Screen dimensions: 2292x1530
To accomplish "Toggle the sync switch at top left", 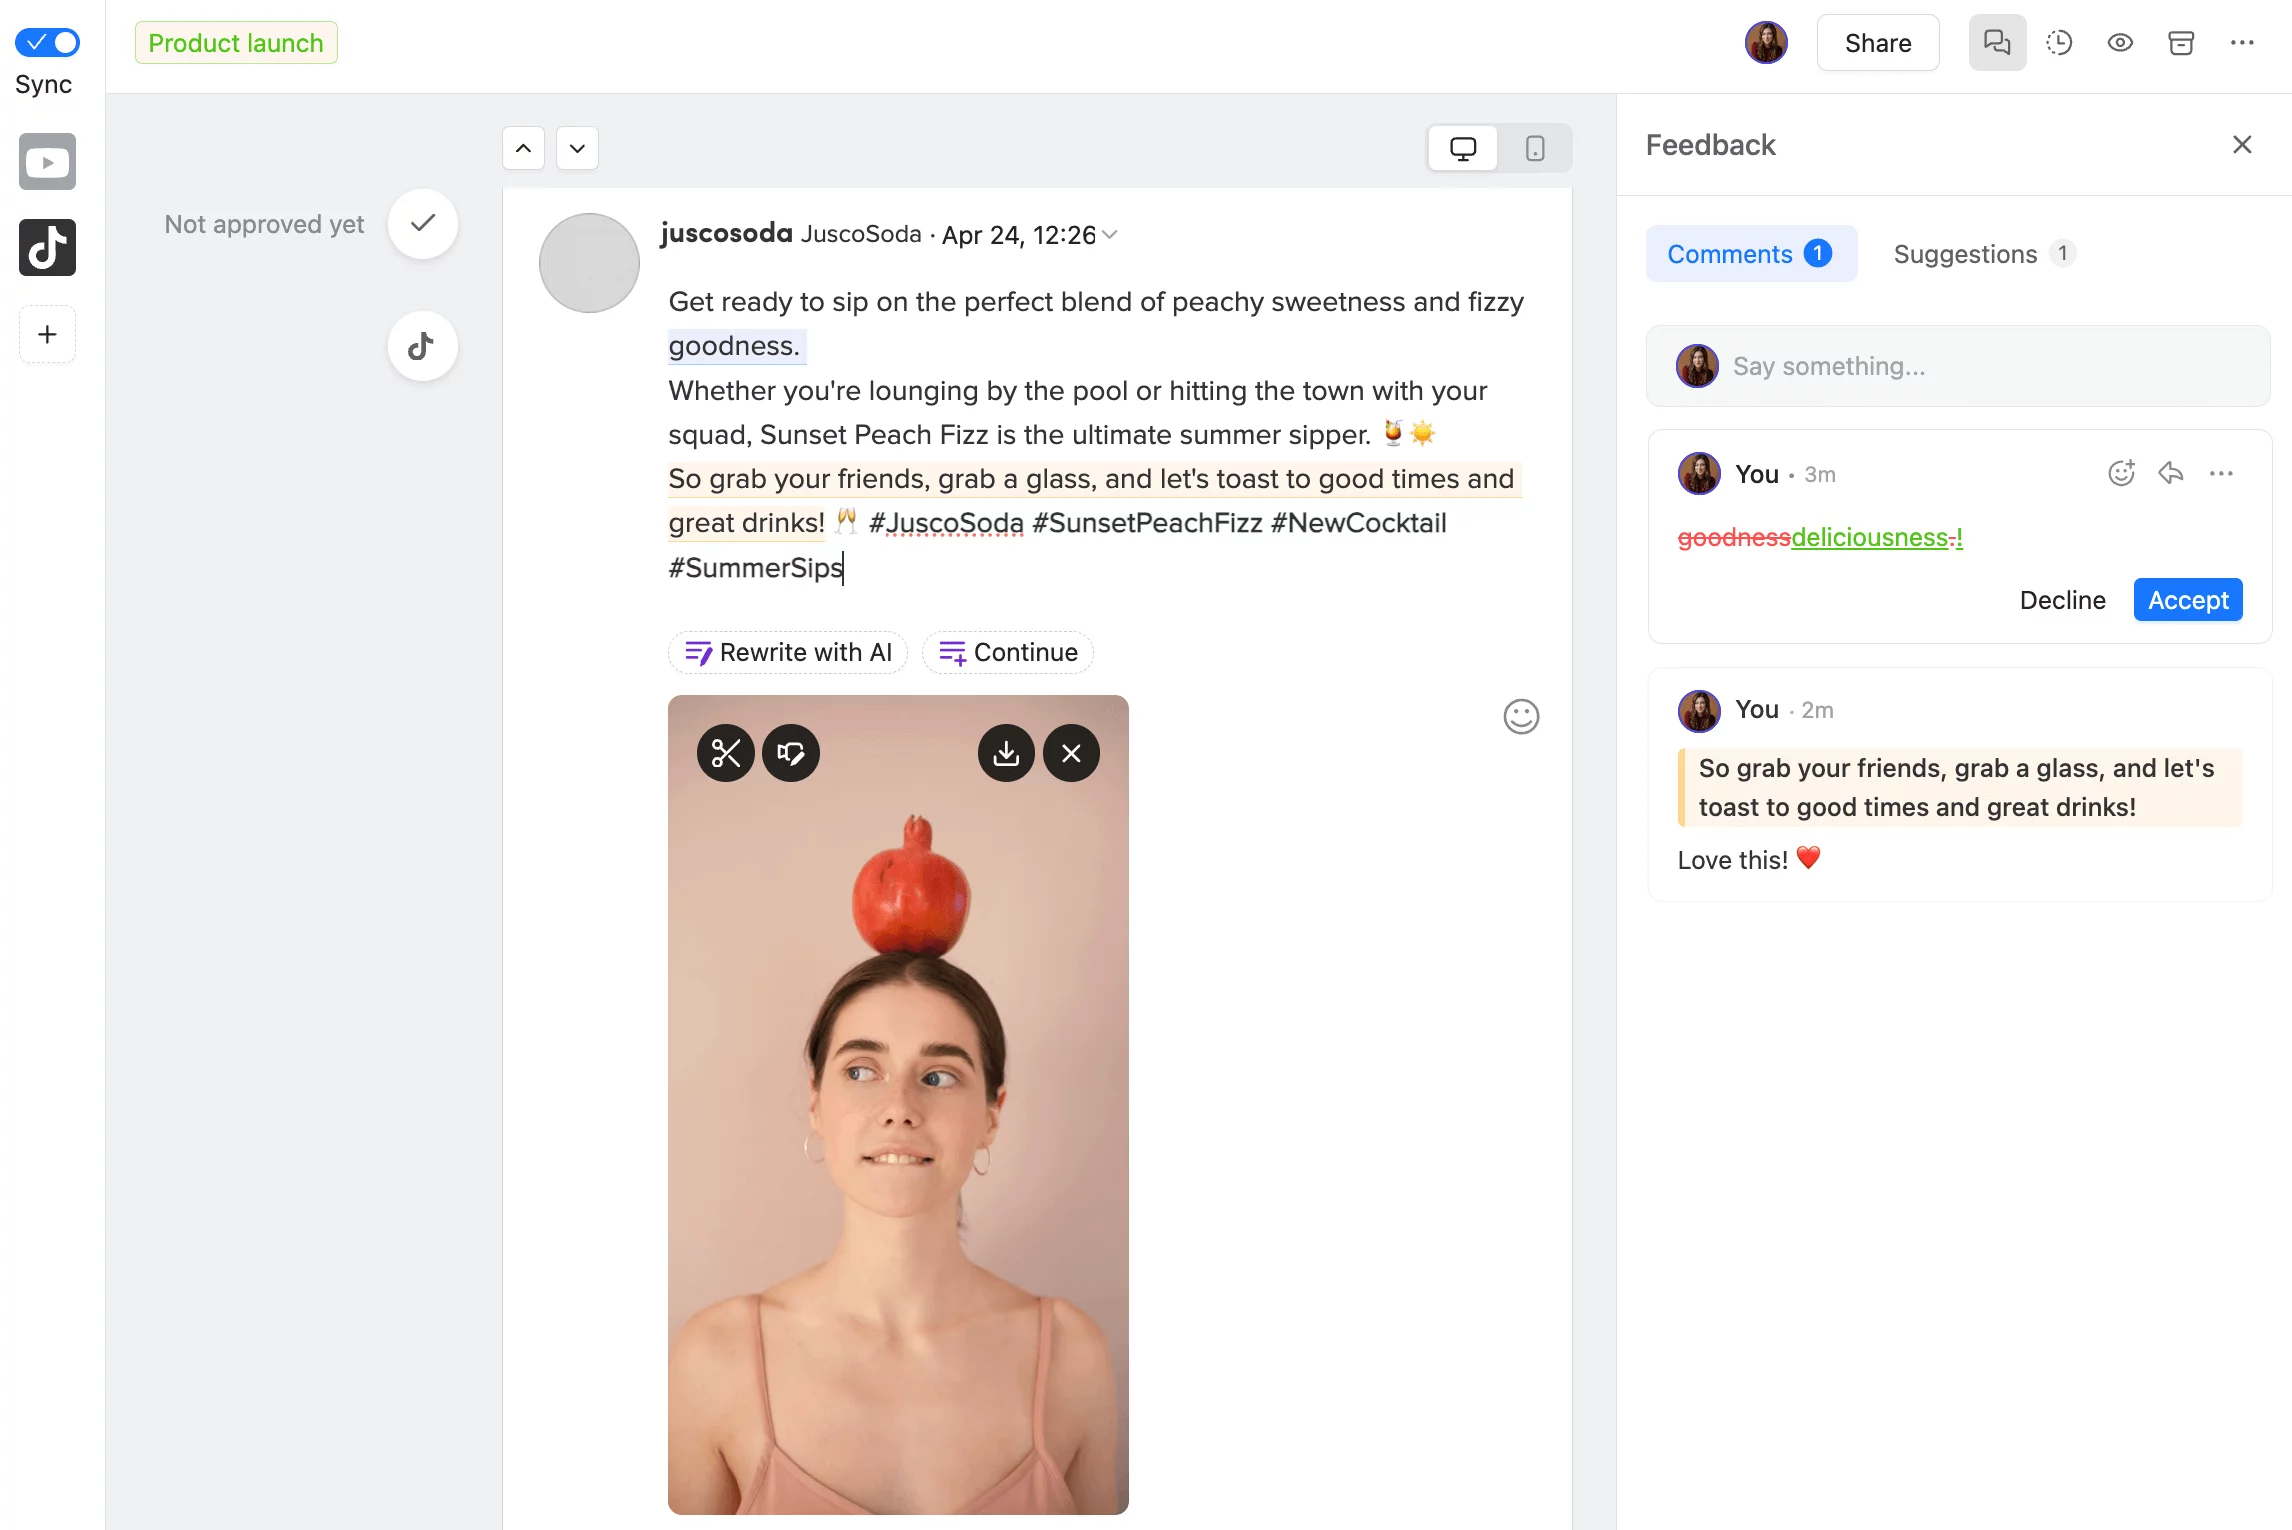I will (48, 41).
